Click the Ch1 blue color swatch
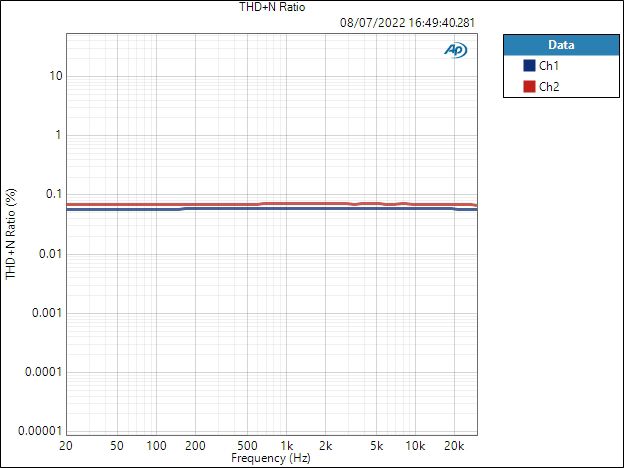Screen dimensions: 624x468 [529, 65]
